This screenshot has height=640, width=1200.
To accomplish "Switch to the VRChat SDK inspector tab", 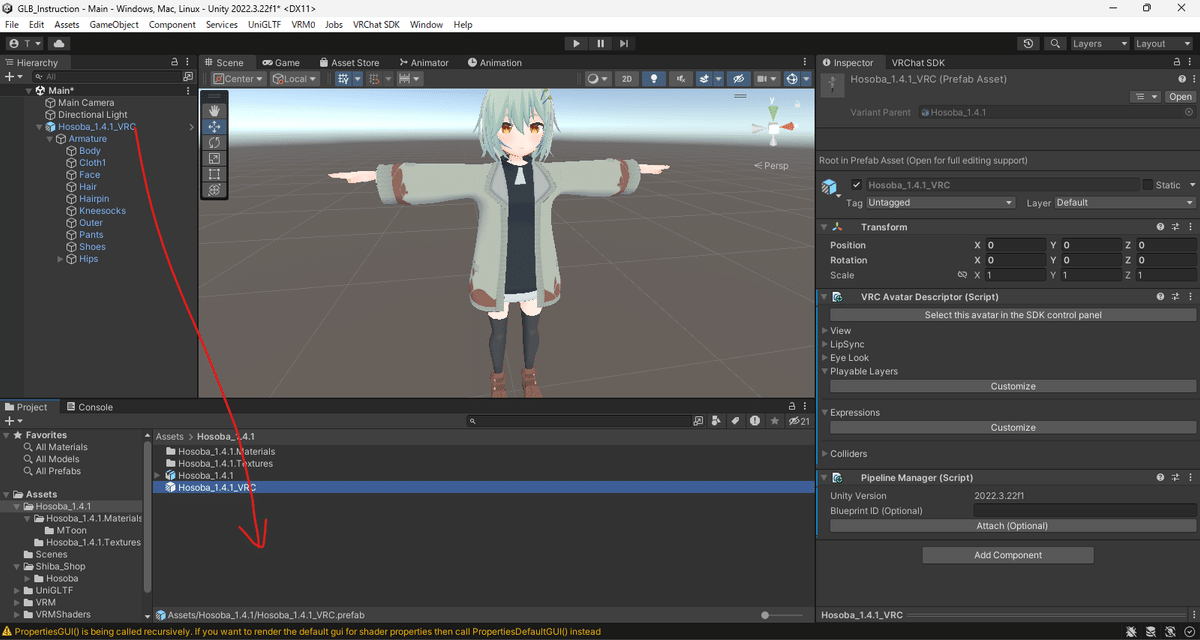I will (917, 62).
